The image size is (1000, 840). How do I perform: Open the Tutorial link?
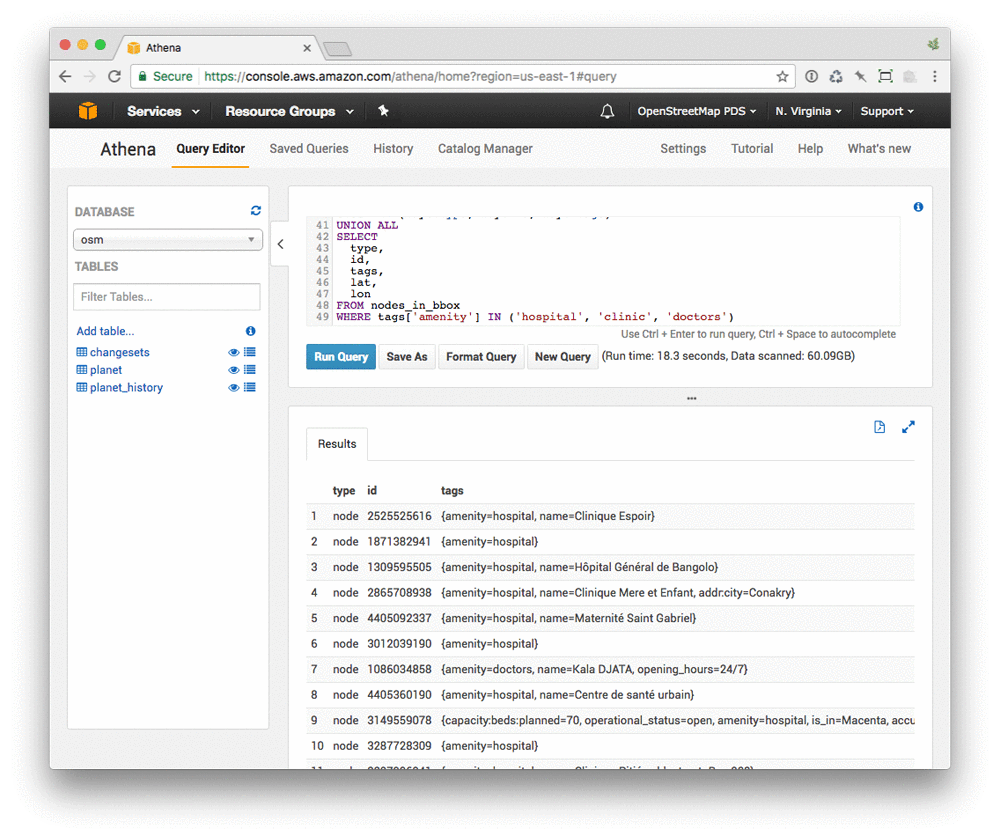tap(752, 149)
